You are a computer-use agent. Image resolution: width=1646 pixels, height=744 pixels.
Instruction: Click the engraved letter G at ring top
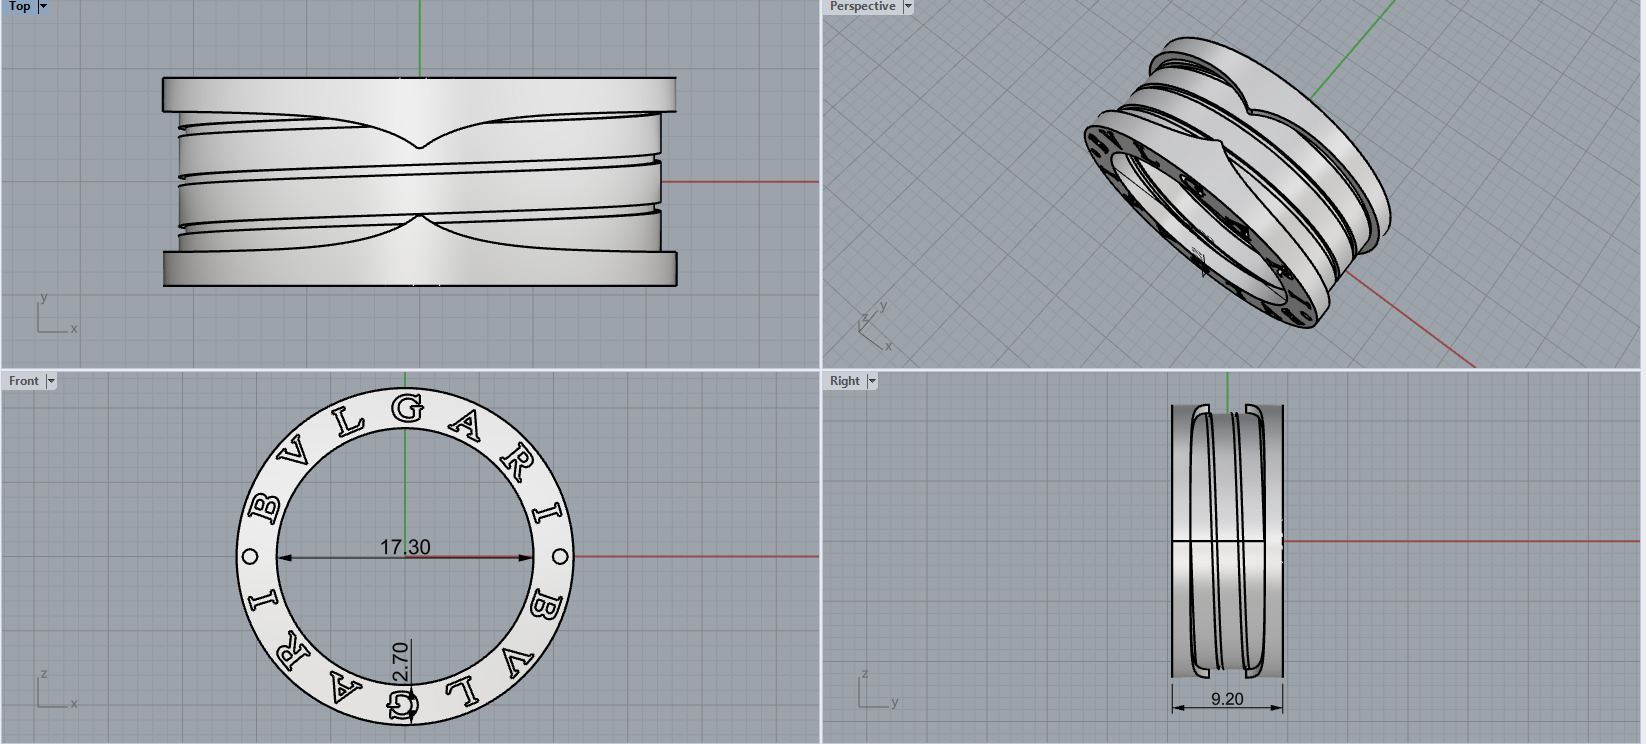[x=407, y=408]
